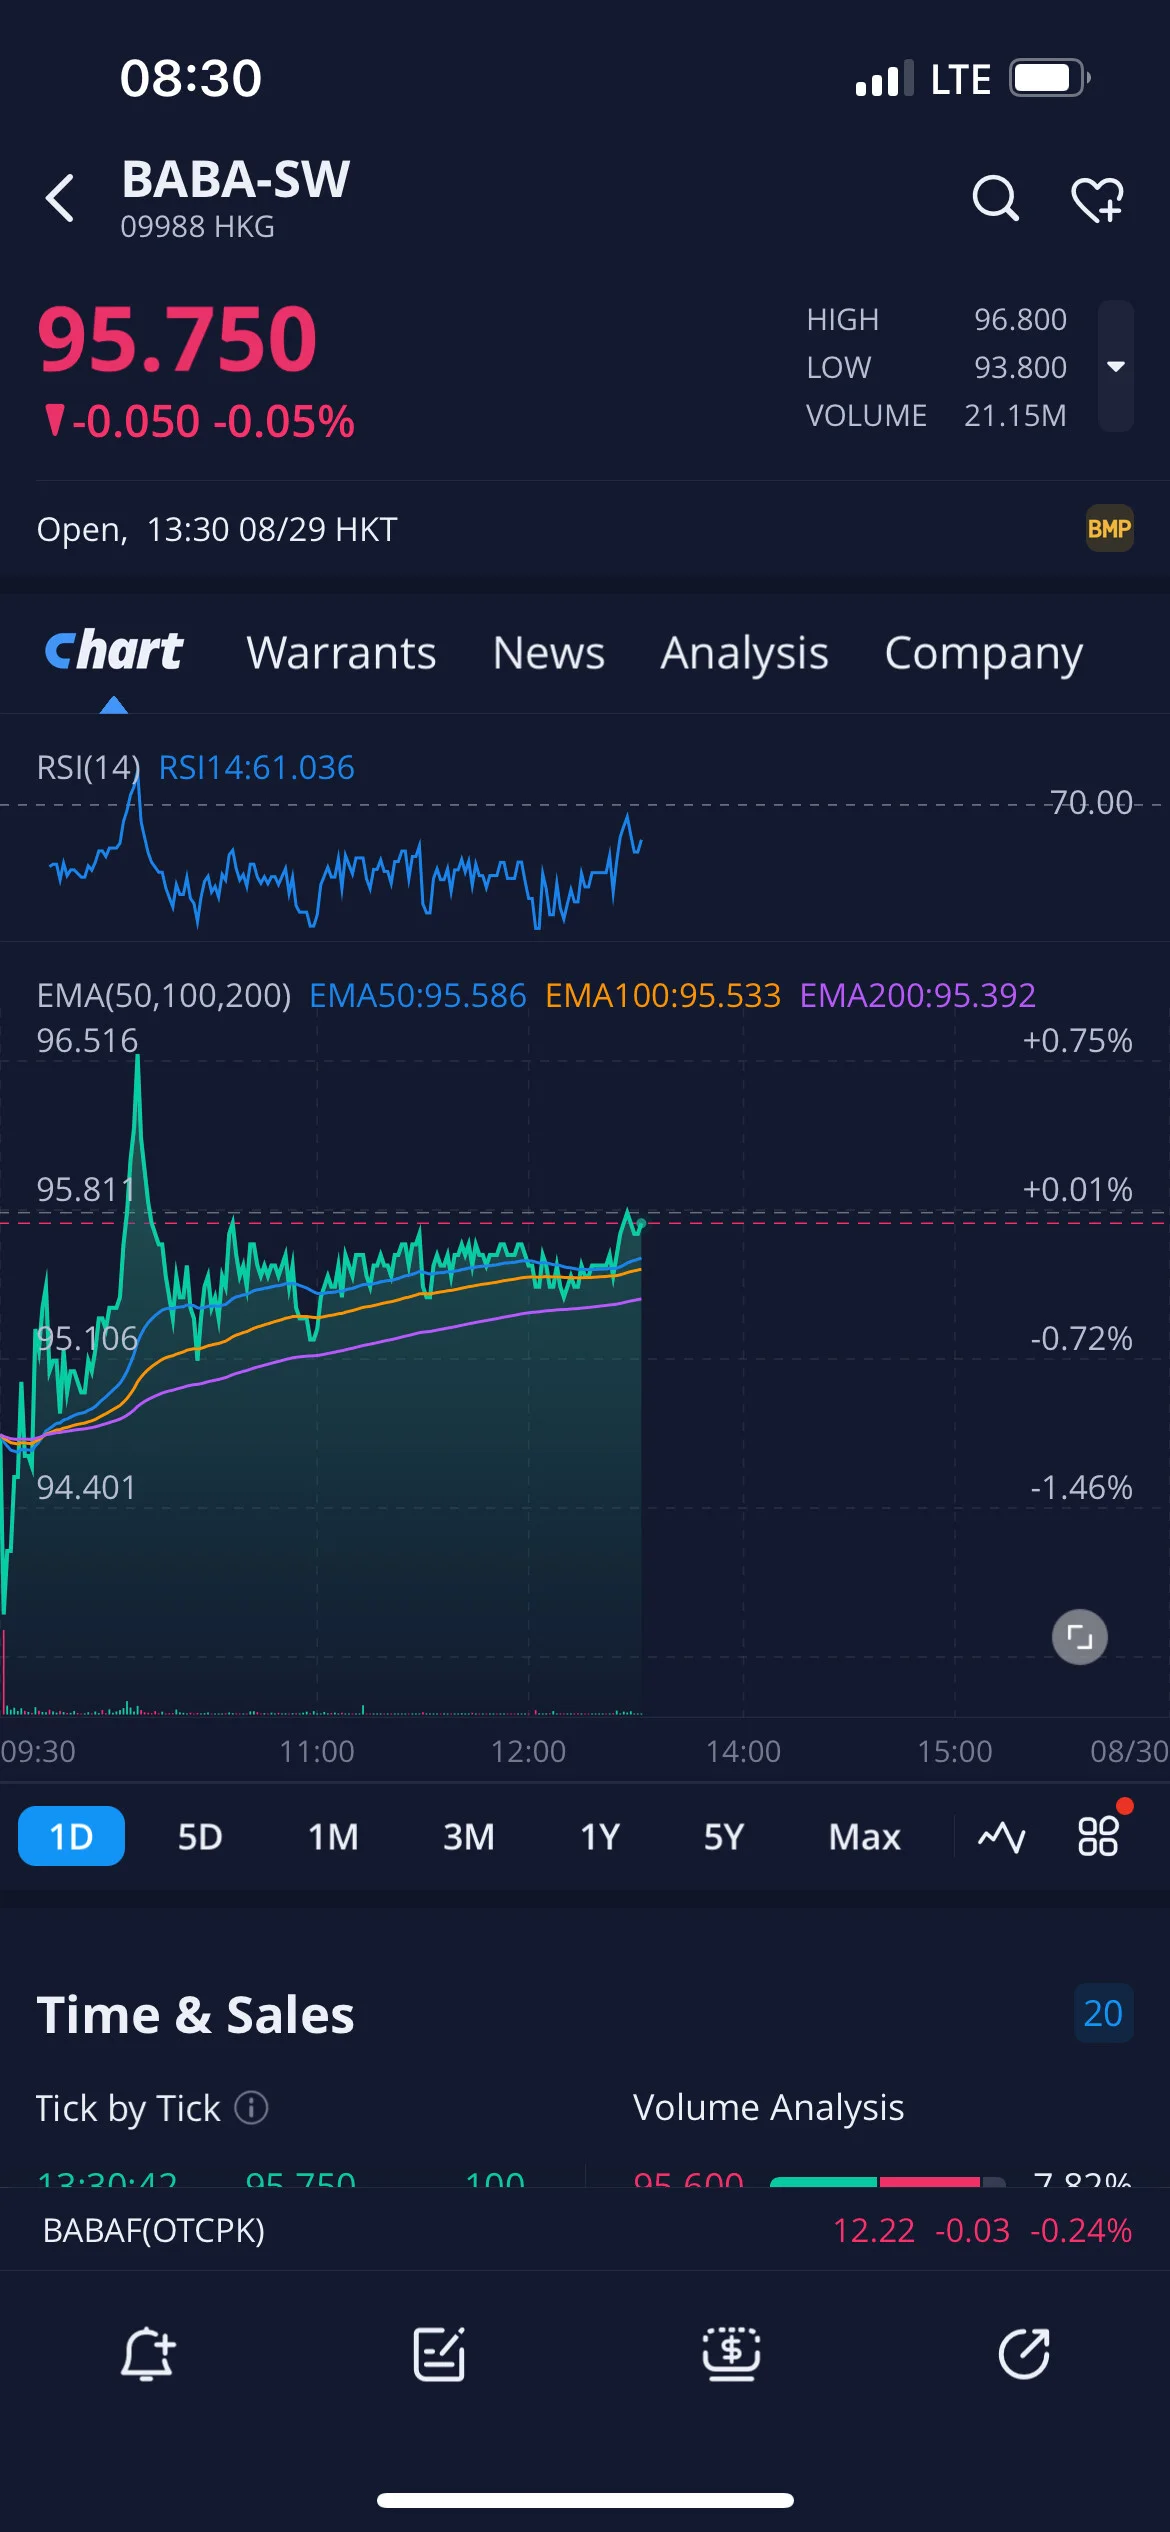Open the RSI(14) indicator settings label
This screenshot has height=2532, width=1170.
coord(88,767)
